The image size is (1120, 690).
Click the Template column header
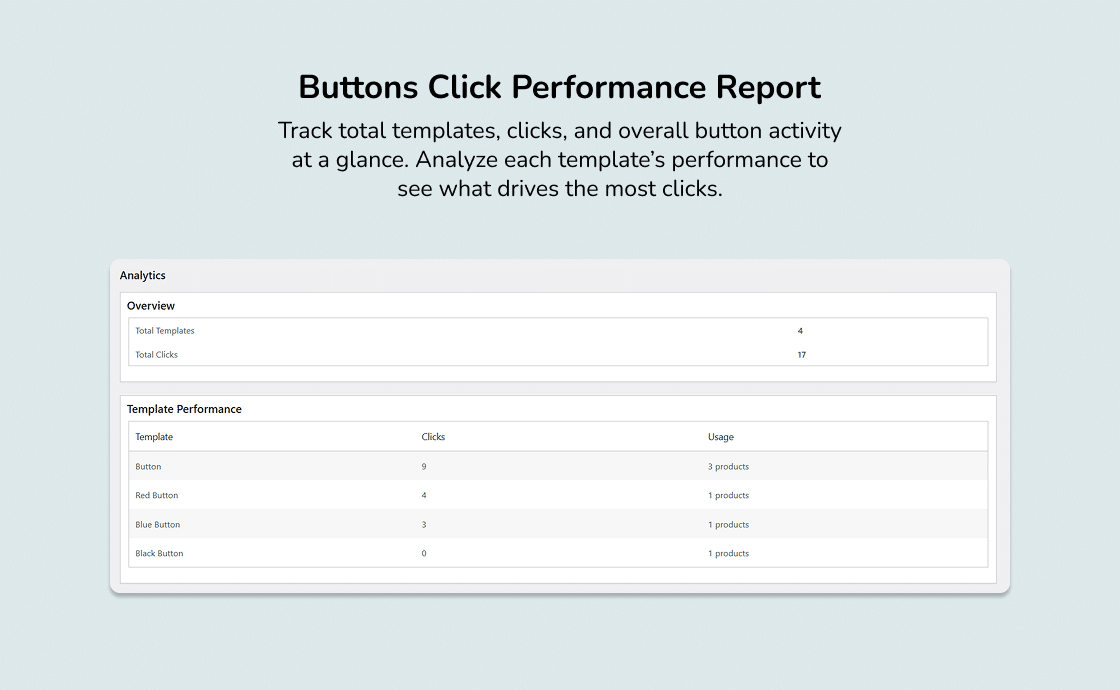(x=154, y=436)
